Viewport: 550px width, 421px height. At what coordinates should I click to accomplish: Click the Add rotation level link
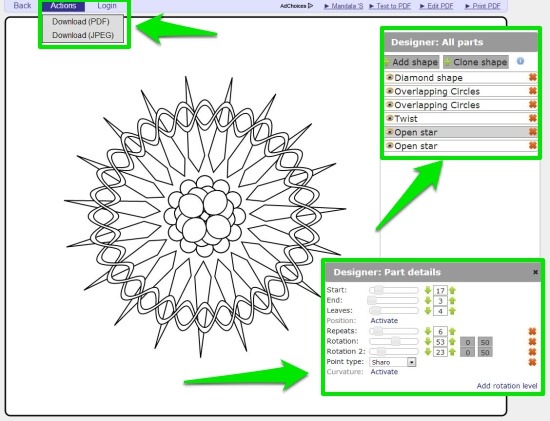pos(507,386)
